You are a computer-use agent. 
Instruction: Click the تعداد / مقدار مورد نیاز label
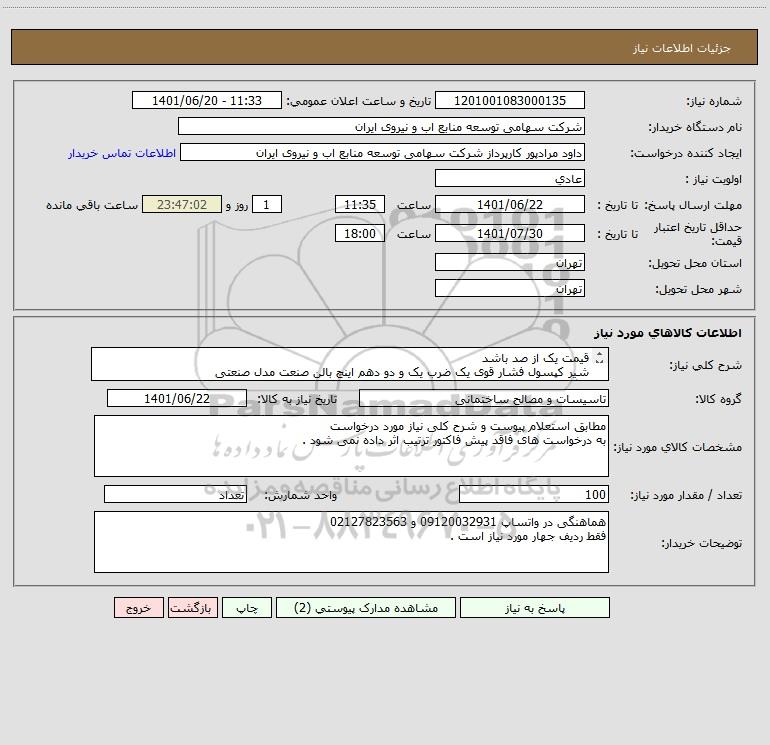(x=686, y=496)
